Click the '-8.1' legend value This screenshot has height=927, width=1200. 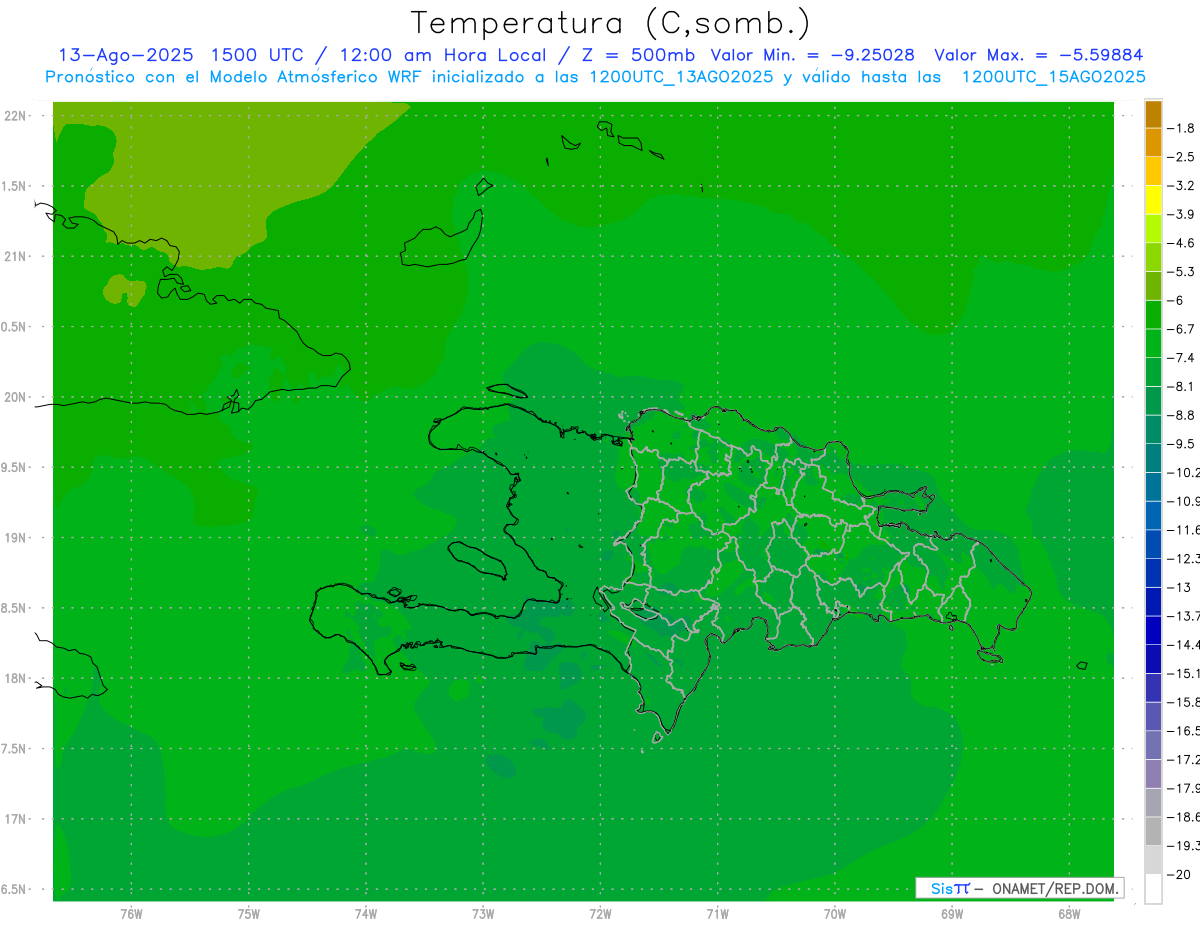[1182, 386]
